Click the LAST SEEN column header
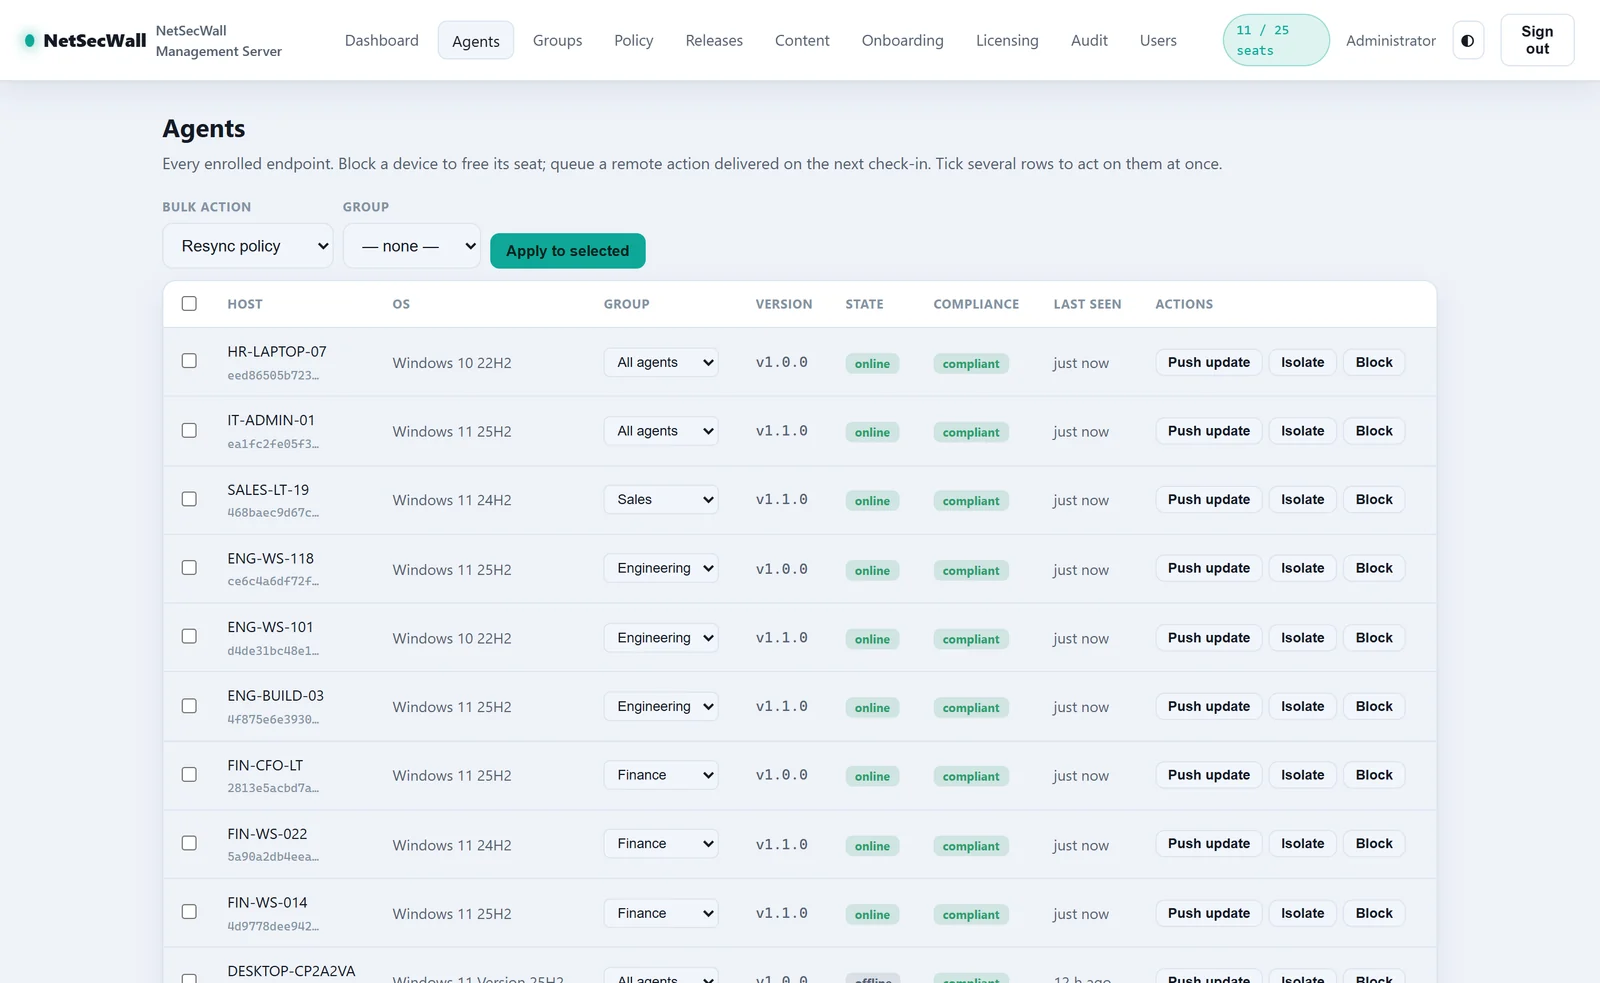1600x983 pixels. coord(1087,304)
